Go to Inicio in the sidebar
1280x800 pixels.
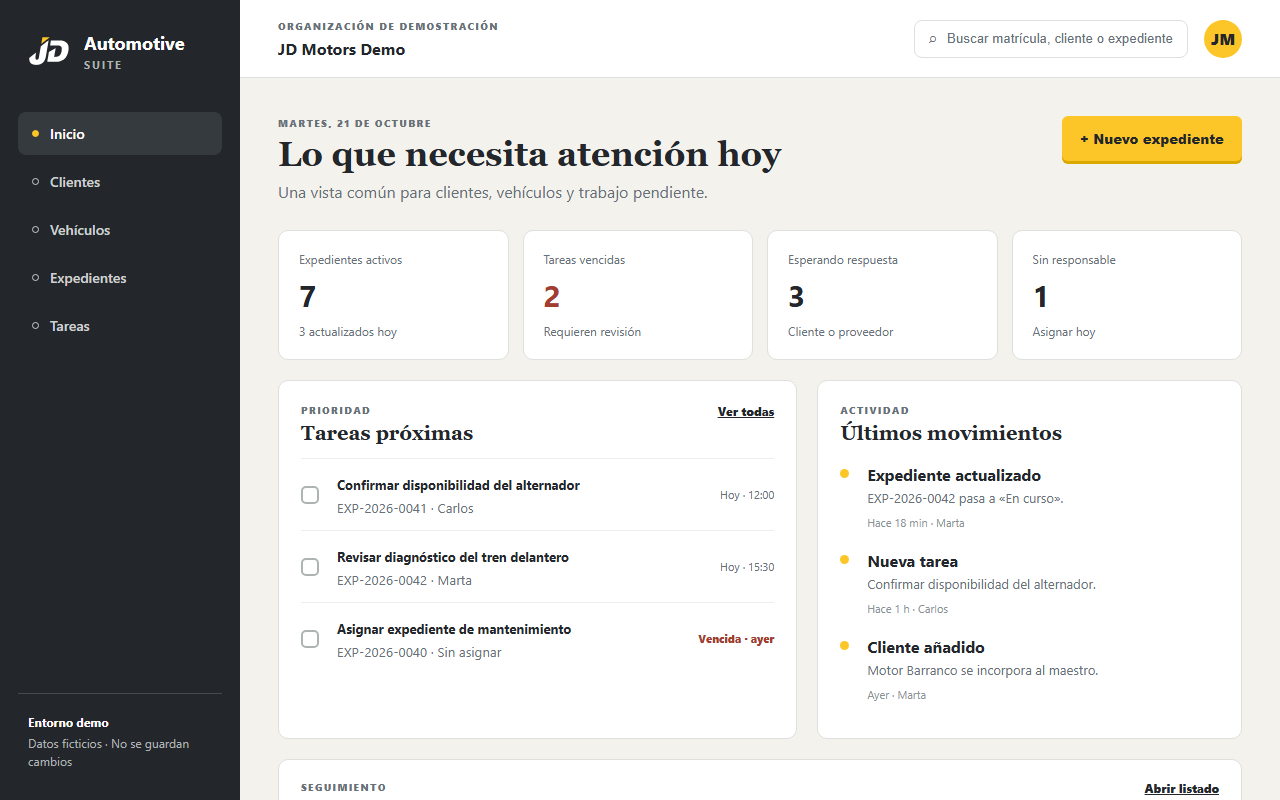120,134
